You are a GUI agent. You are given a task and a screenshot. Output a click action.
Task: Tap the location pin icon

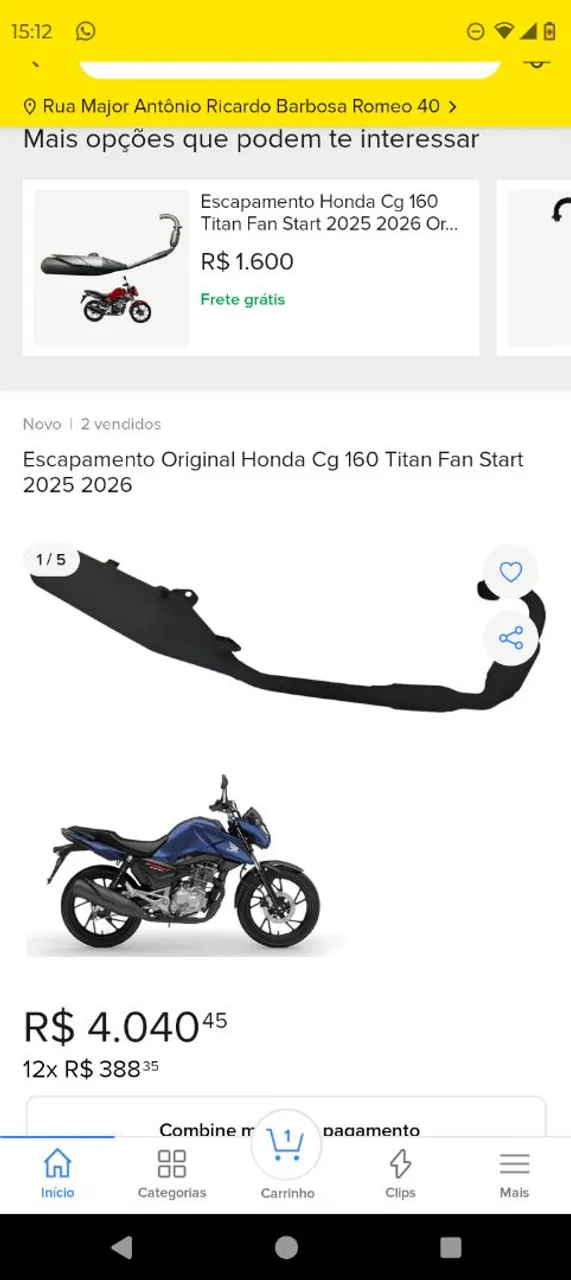(30, 106)
